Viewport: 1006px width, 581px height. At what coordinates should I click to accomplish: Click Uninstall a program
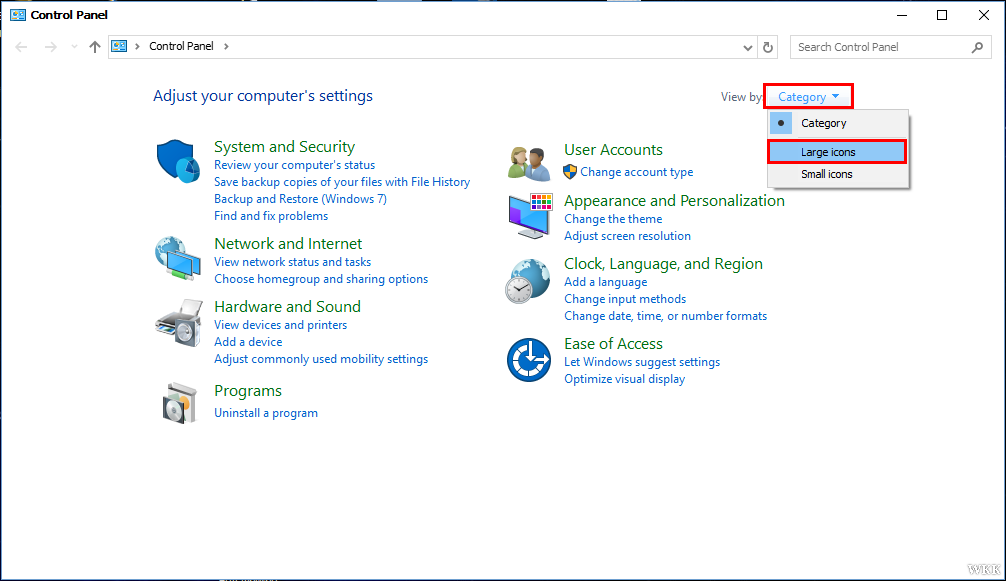(x=266, y=413)
